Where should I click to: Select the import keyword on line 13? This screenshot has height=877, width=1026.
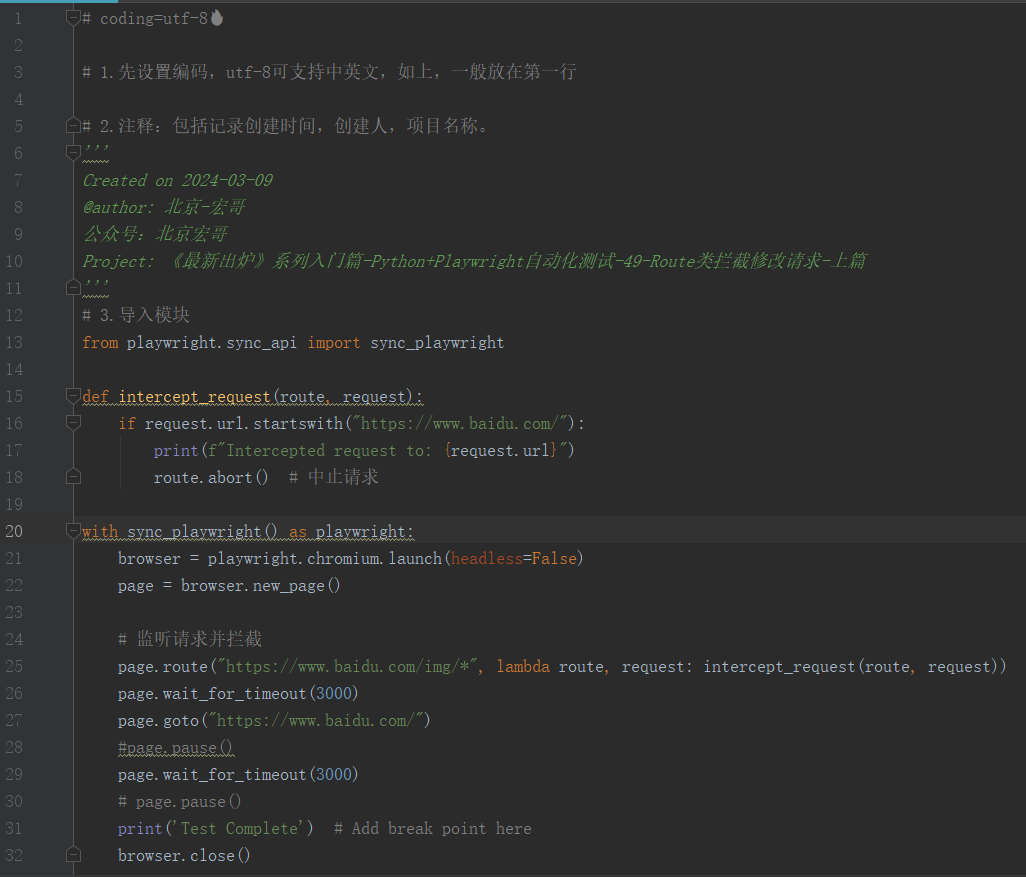[x=333, y=342]
